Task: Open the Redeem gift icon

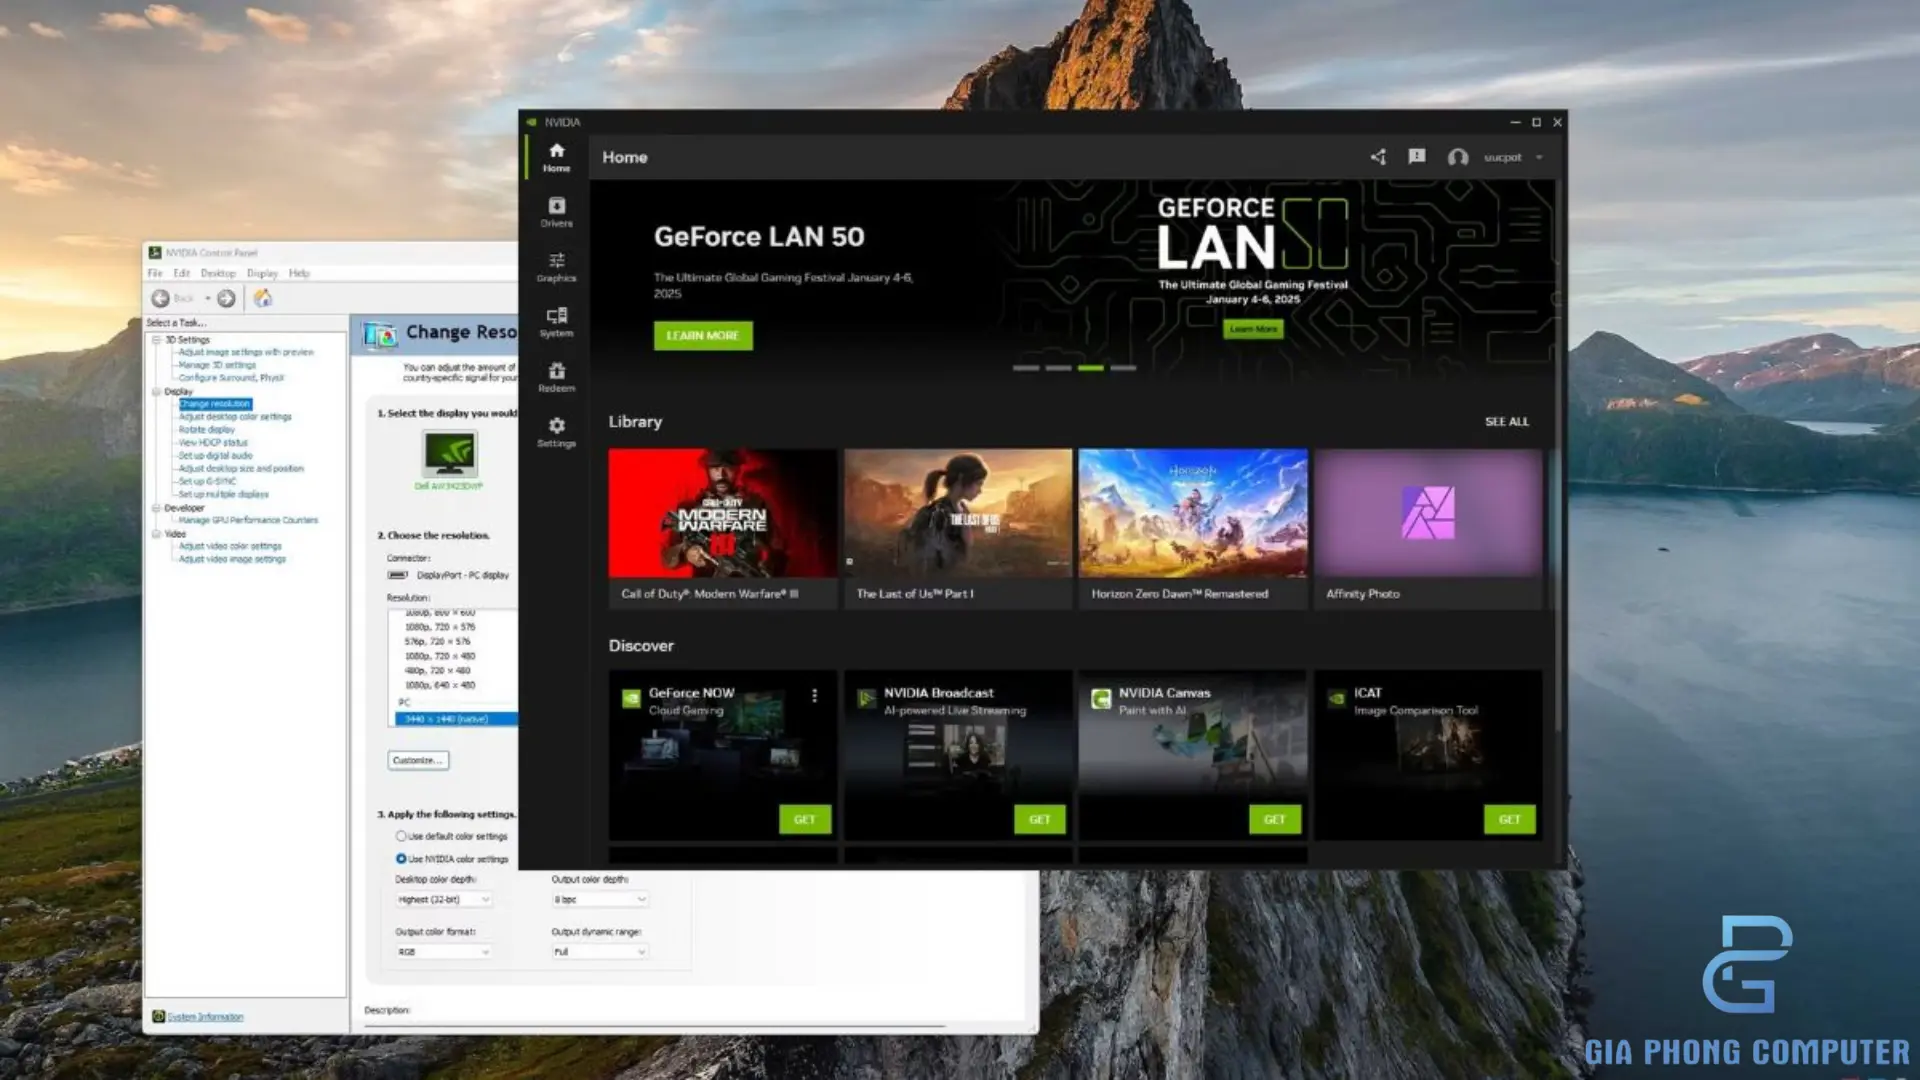Action: tap(556, 376)
